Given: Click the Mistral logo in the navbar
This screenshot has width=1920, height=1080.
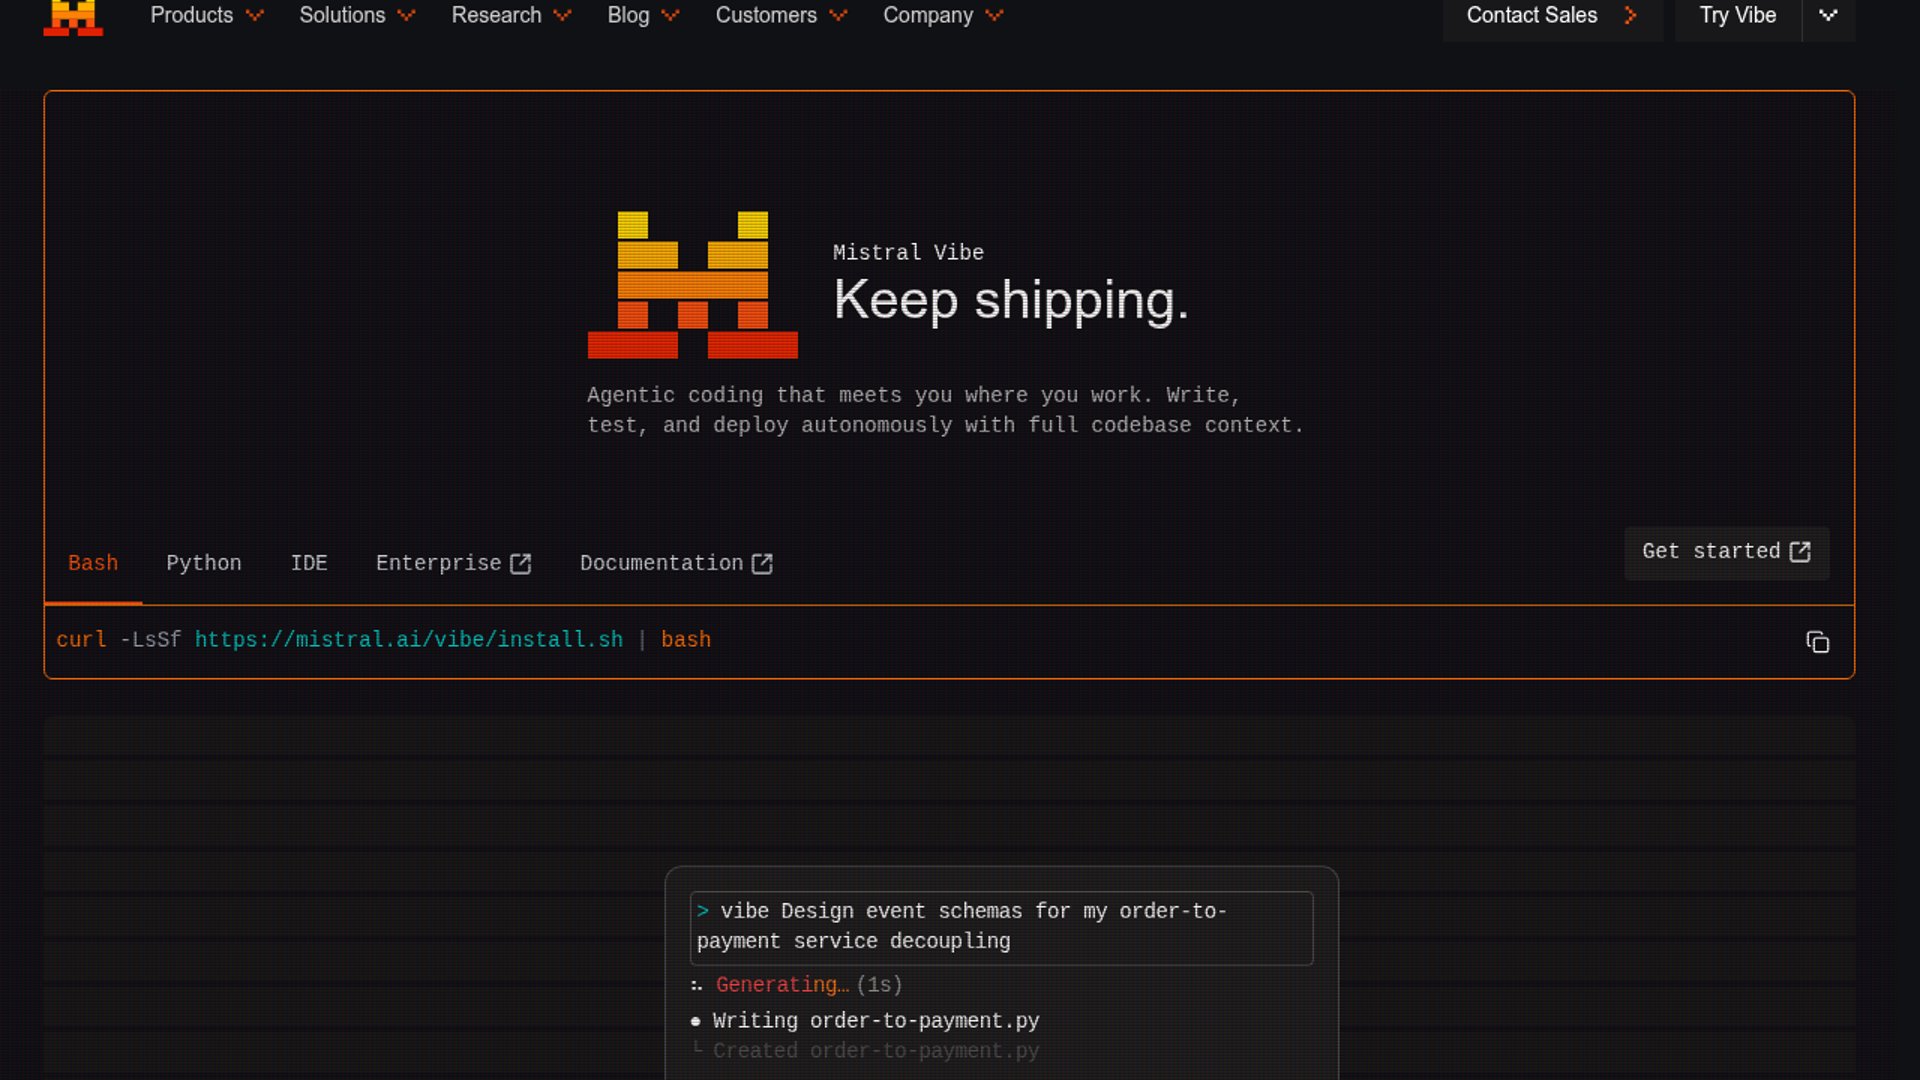Looking at the screenshot, I should click(x=73, y=17).
